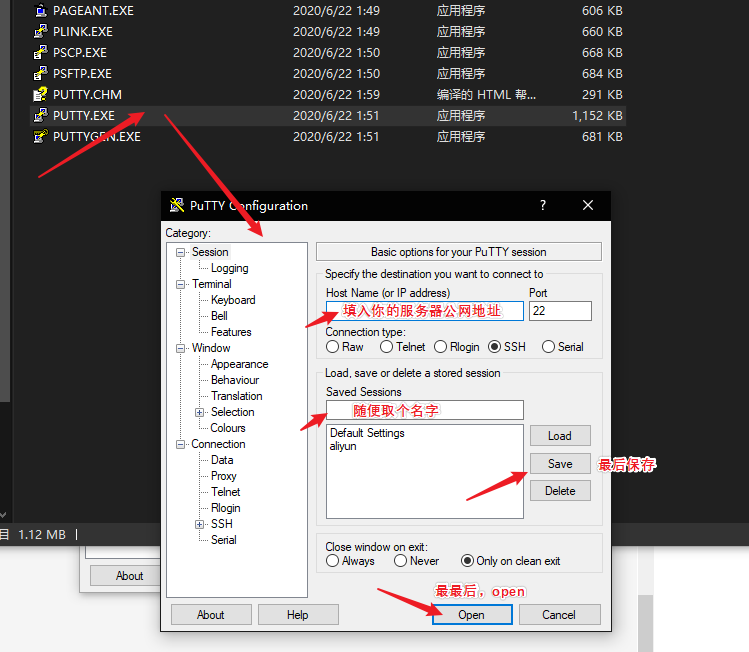Viewport: 749px width, 652px height.
Task: Select Serial connection type radio button
Action: click(x=548, y=347)
